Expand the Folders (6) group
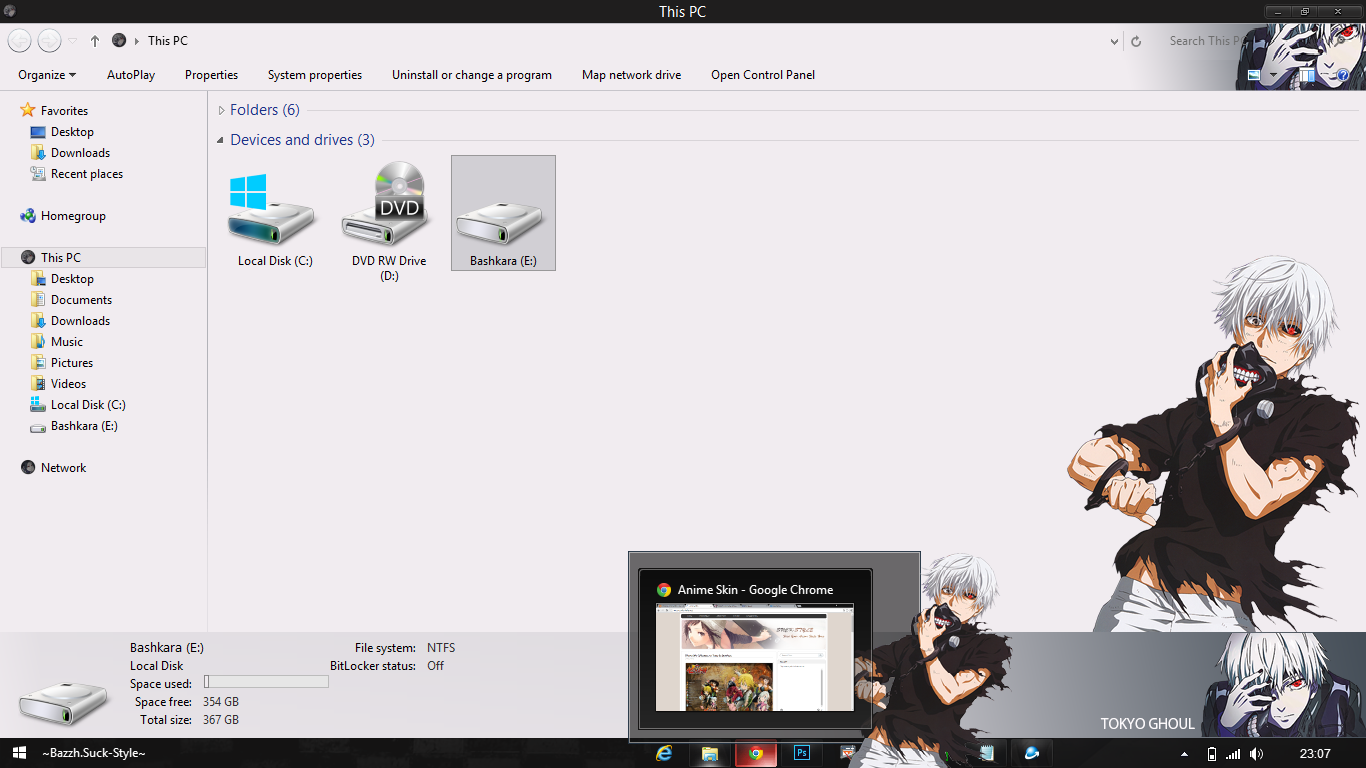The height and width of the screenshot is (768, 1366). point(221,110)
